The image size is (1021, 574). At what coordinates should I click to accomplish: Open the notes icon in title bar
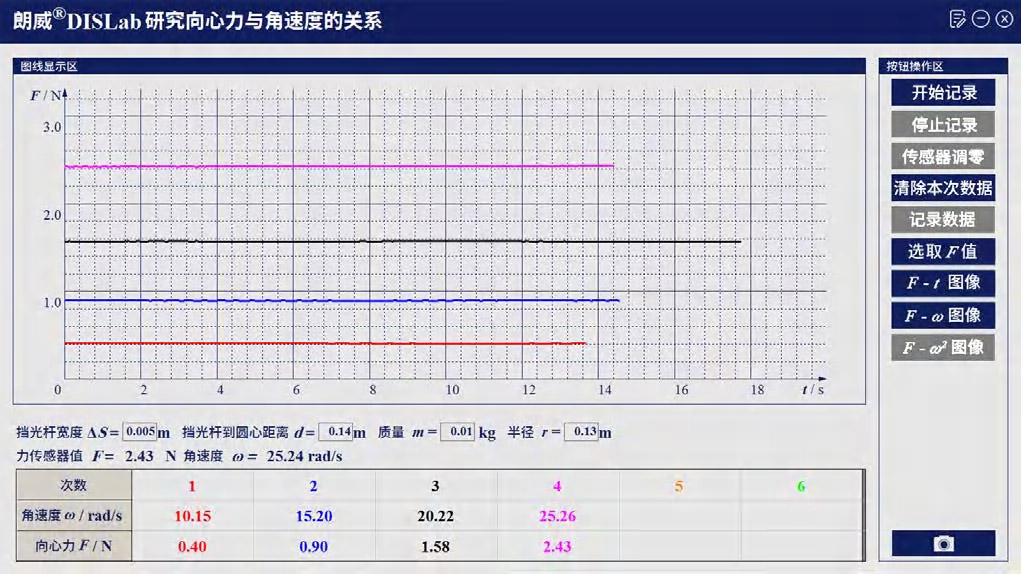click(958, 19)
